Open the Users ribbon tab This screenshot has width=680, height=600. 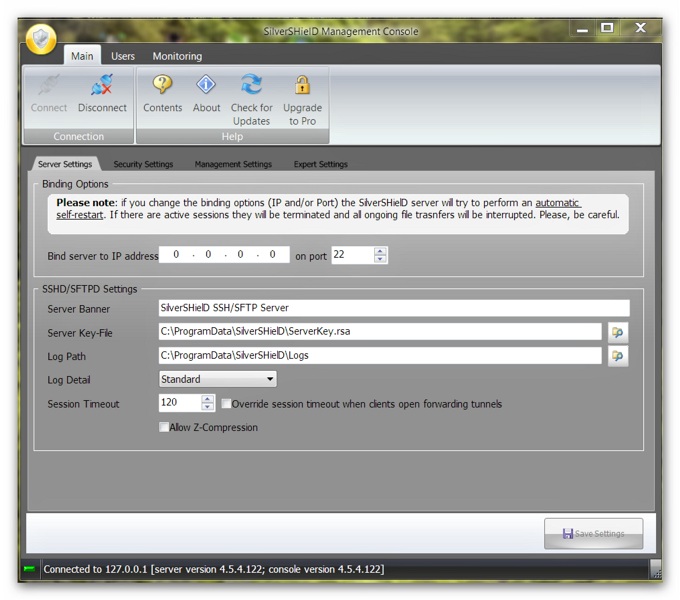[x=123, y=56]
